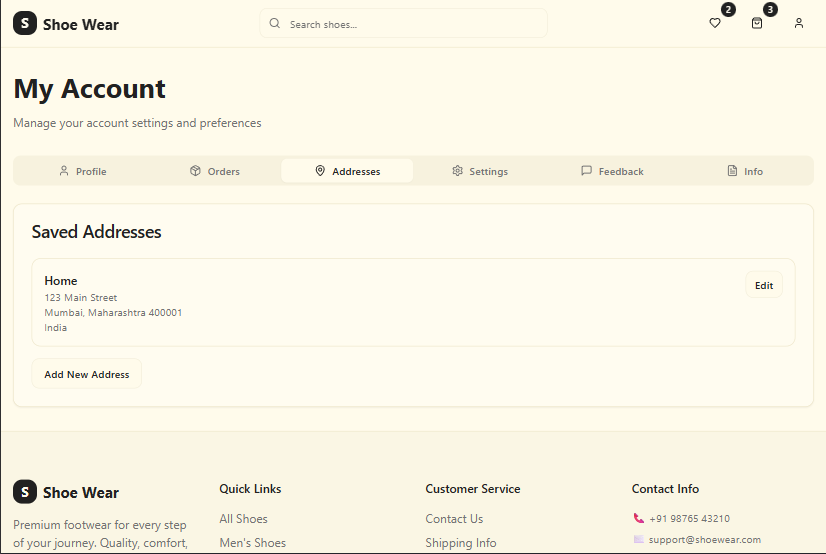The image size is (826, 554).
Task: Click the Shoe Wear header logo
Action: (x=66, y=24)
